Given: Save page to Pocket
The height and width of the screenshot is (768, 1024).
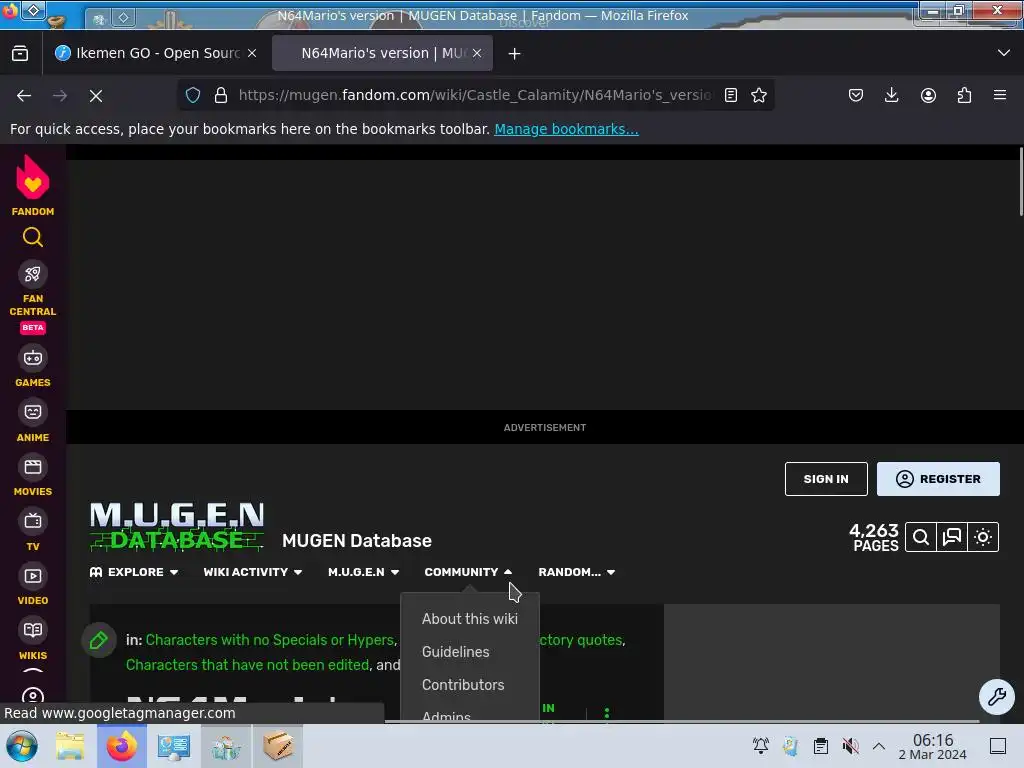Looking at the screenshot, I should (856, 95).
